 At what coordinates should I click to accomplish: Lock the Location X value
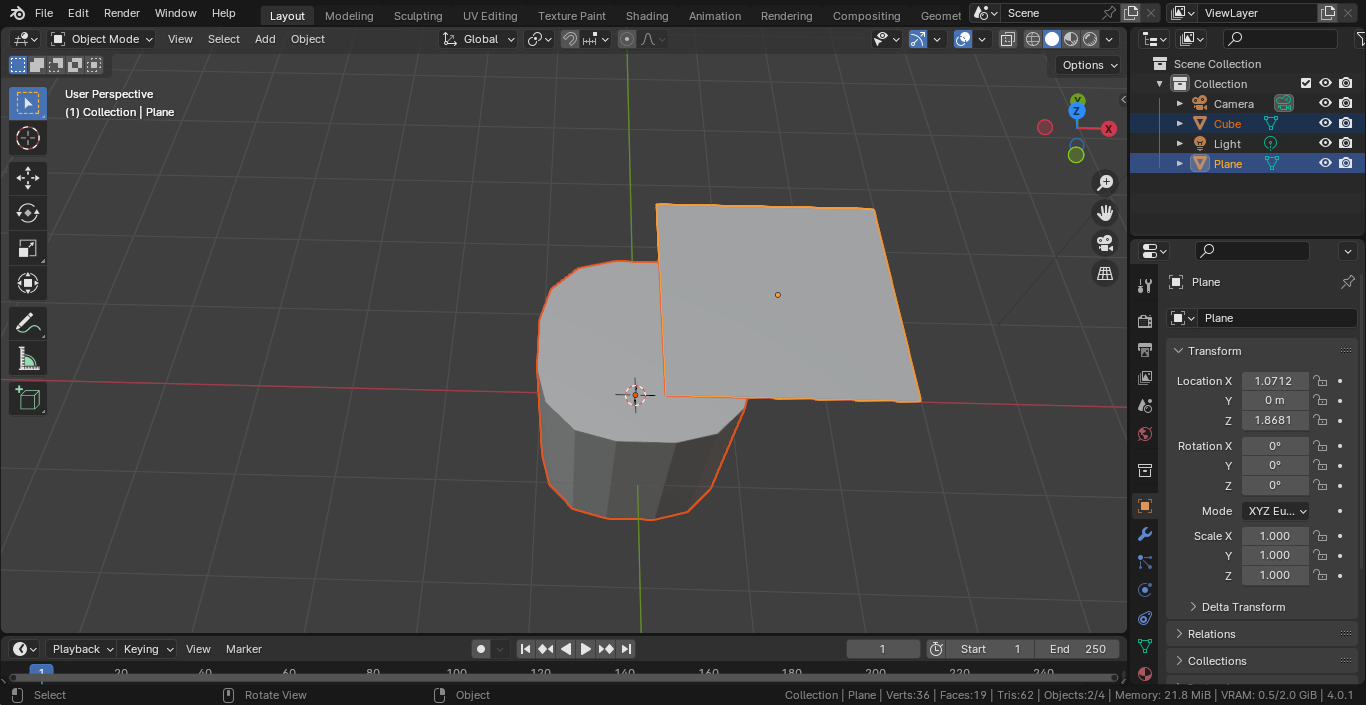pos(1320,381)
